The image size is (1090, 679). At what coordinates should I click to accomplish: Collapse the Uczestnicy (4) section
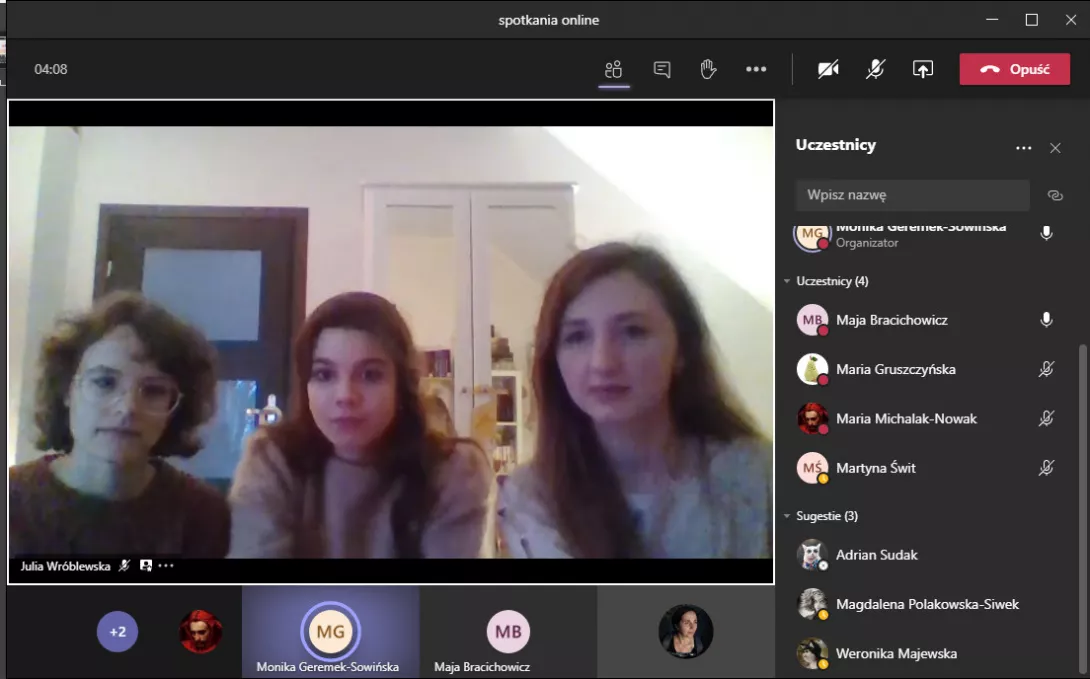coord(788,281)
